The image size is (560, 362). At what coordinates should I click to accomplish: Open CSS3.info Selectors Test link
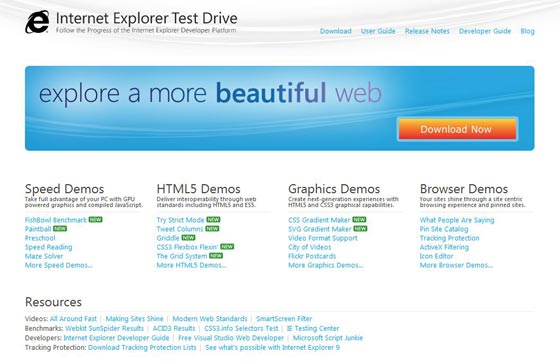(241, 328)
